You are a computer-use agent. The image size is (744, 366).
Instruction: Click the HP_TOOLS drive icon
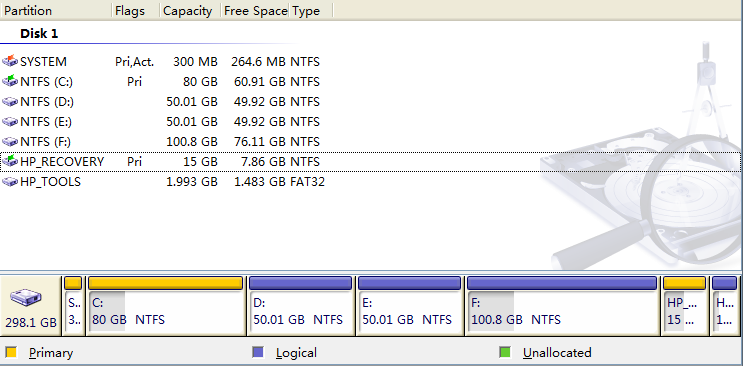(10, 181)
